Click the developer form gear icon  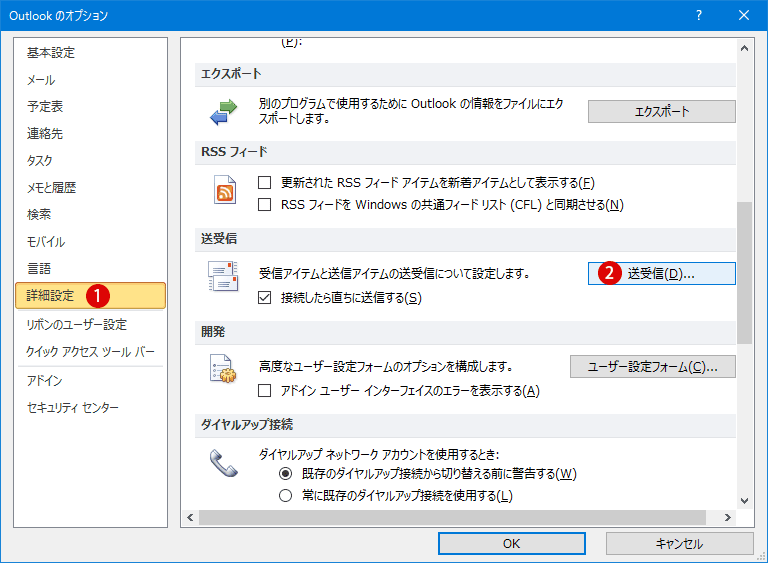[x=223, y=369]
